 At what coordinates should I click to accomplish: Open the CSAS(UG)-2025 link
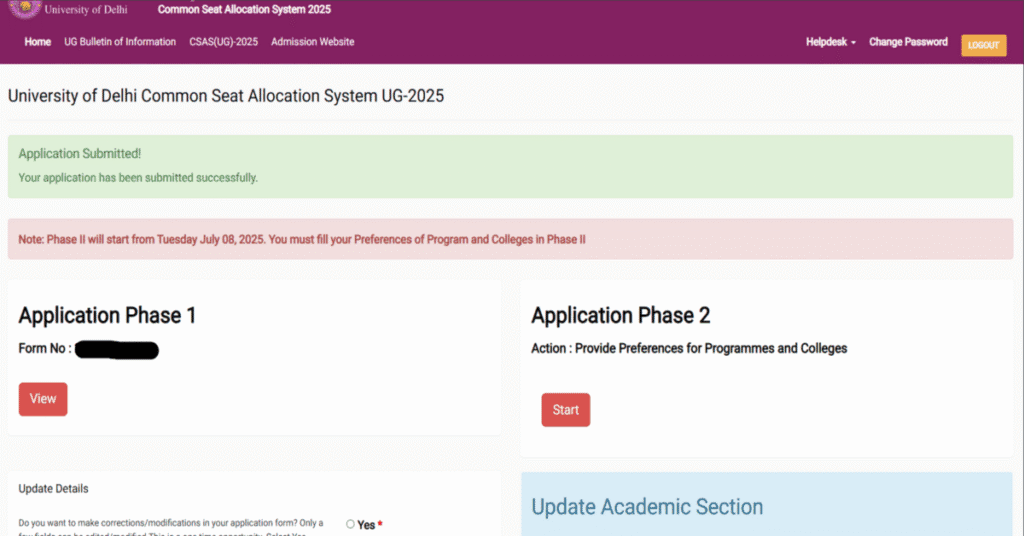[224, 42]
